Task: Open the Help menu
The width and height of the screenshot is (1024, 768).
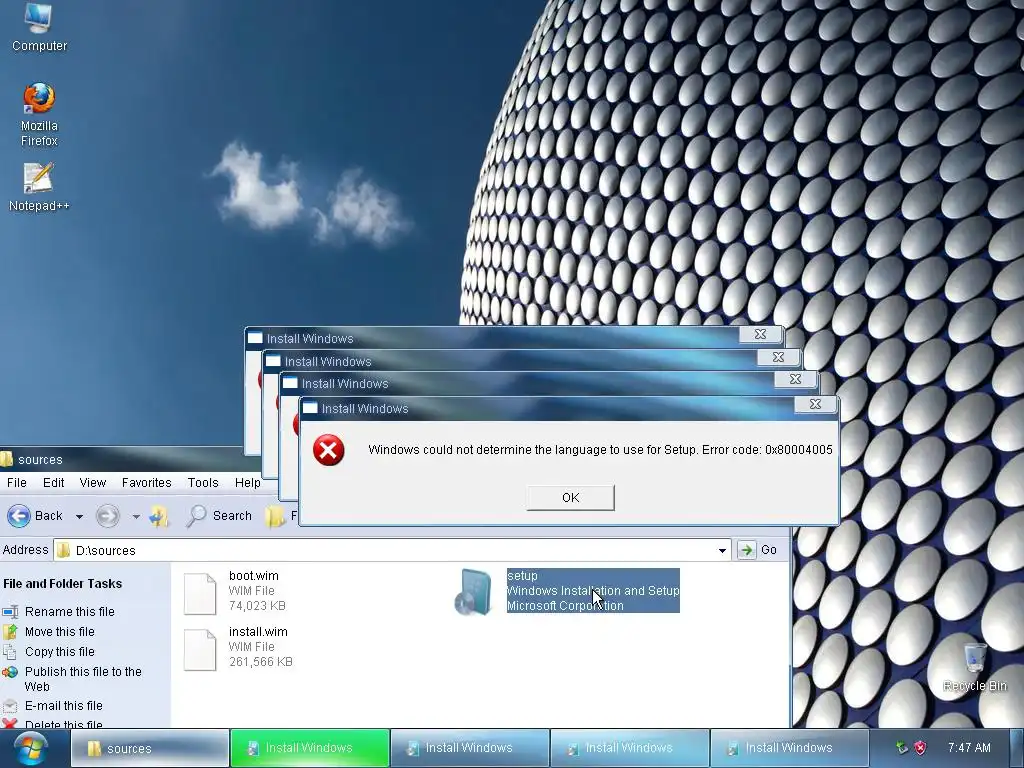Action: click(x=248, y=483)
